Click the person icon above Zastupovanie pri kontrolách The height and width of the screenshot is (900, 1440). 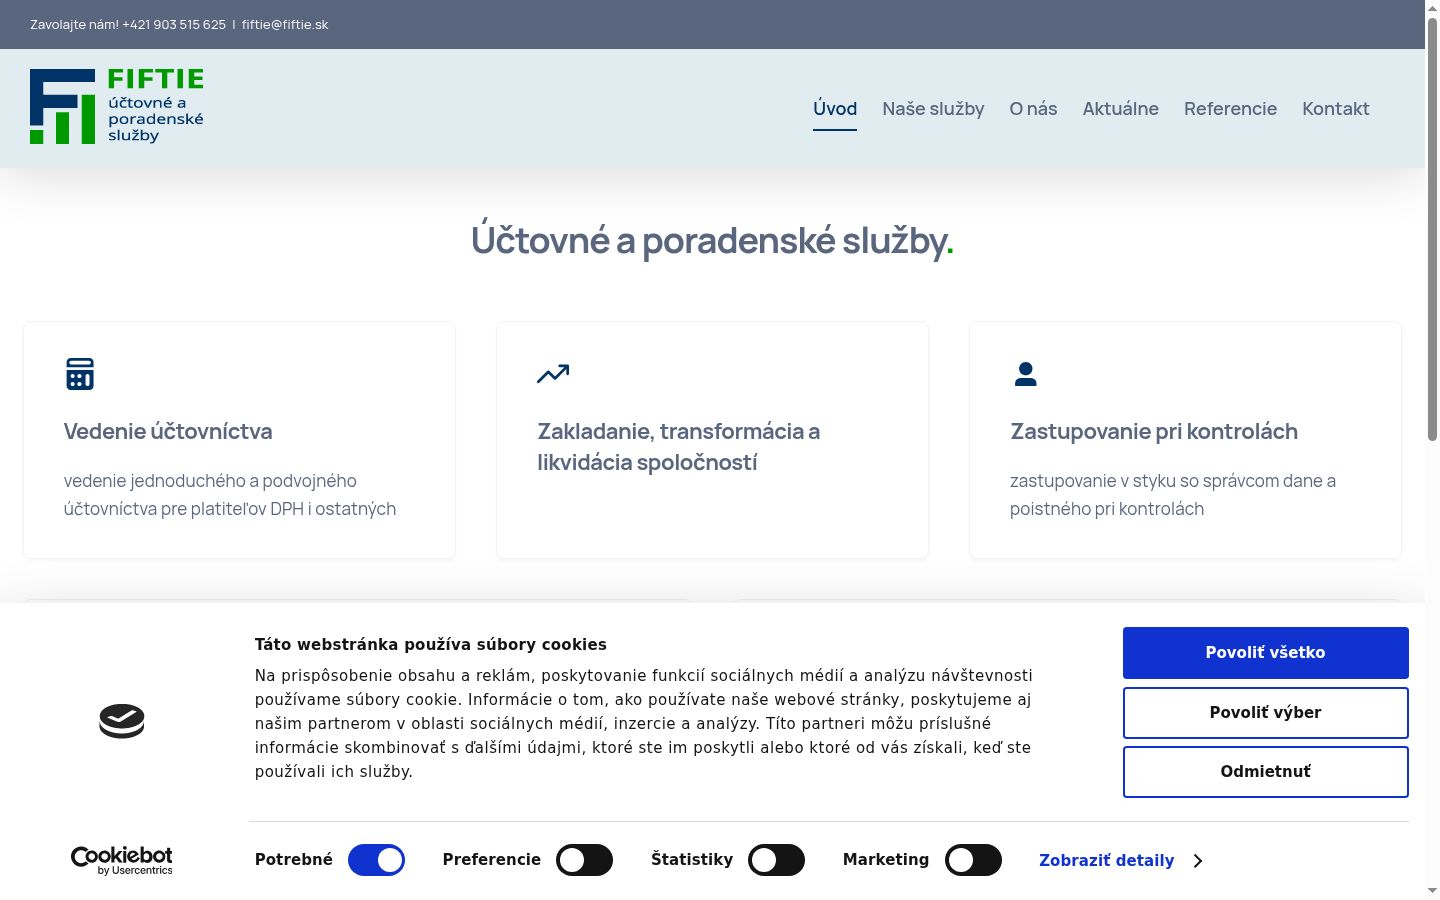pyautogui.click(x=1026, y=374)
